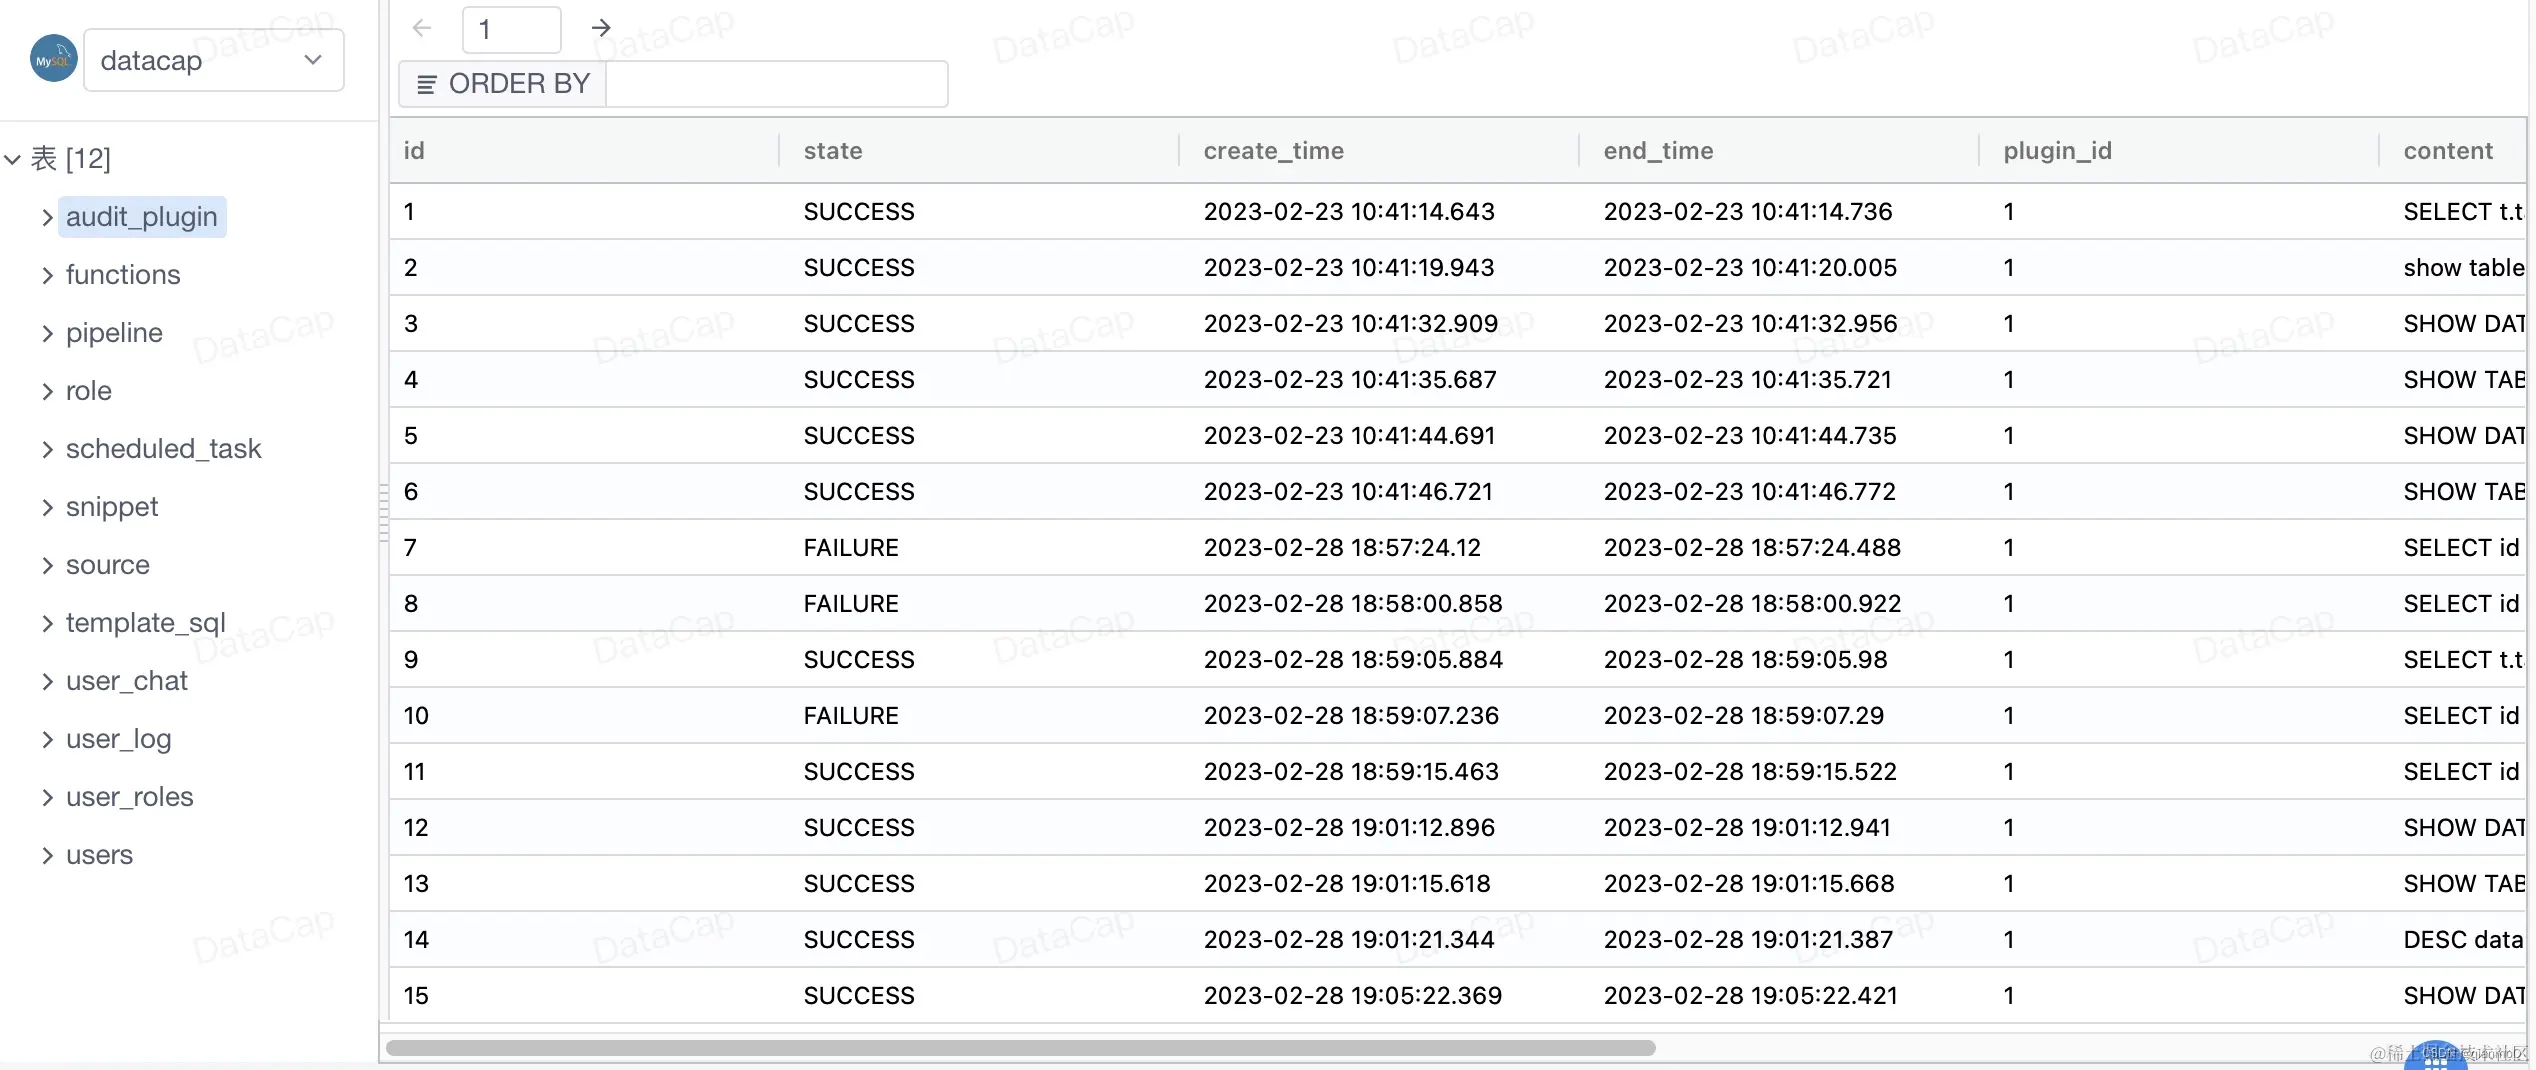Click the SUCCESS state in row 12
Image resolution: width=2536 pixels, height=1070 pixels.
(859, 828)
